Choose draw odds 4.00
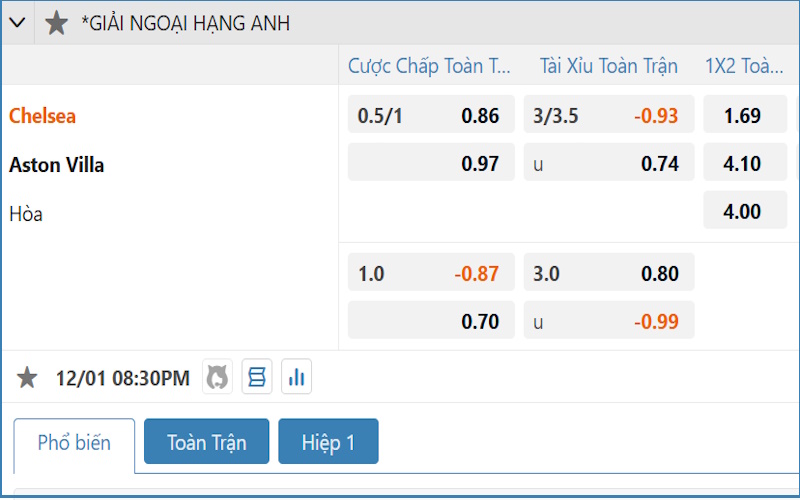The height and width of the screenshot is (500, 800). [744, 211]
